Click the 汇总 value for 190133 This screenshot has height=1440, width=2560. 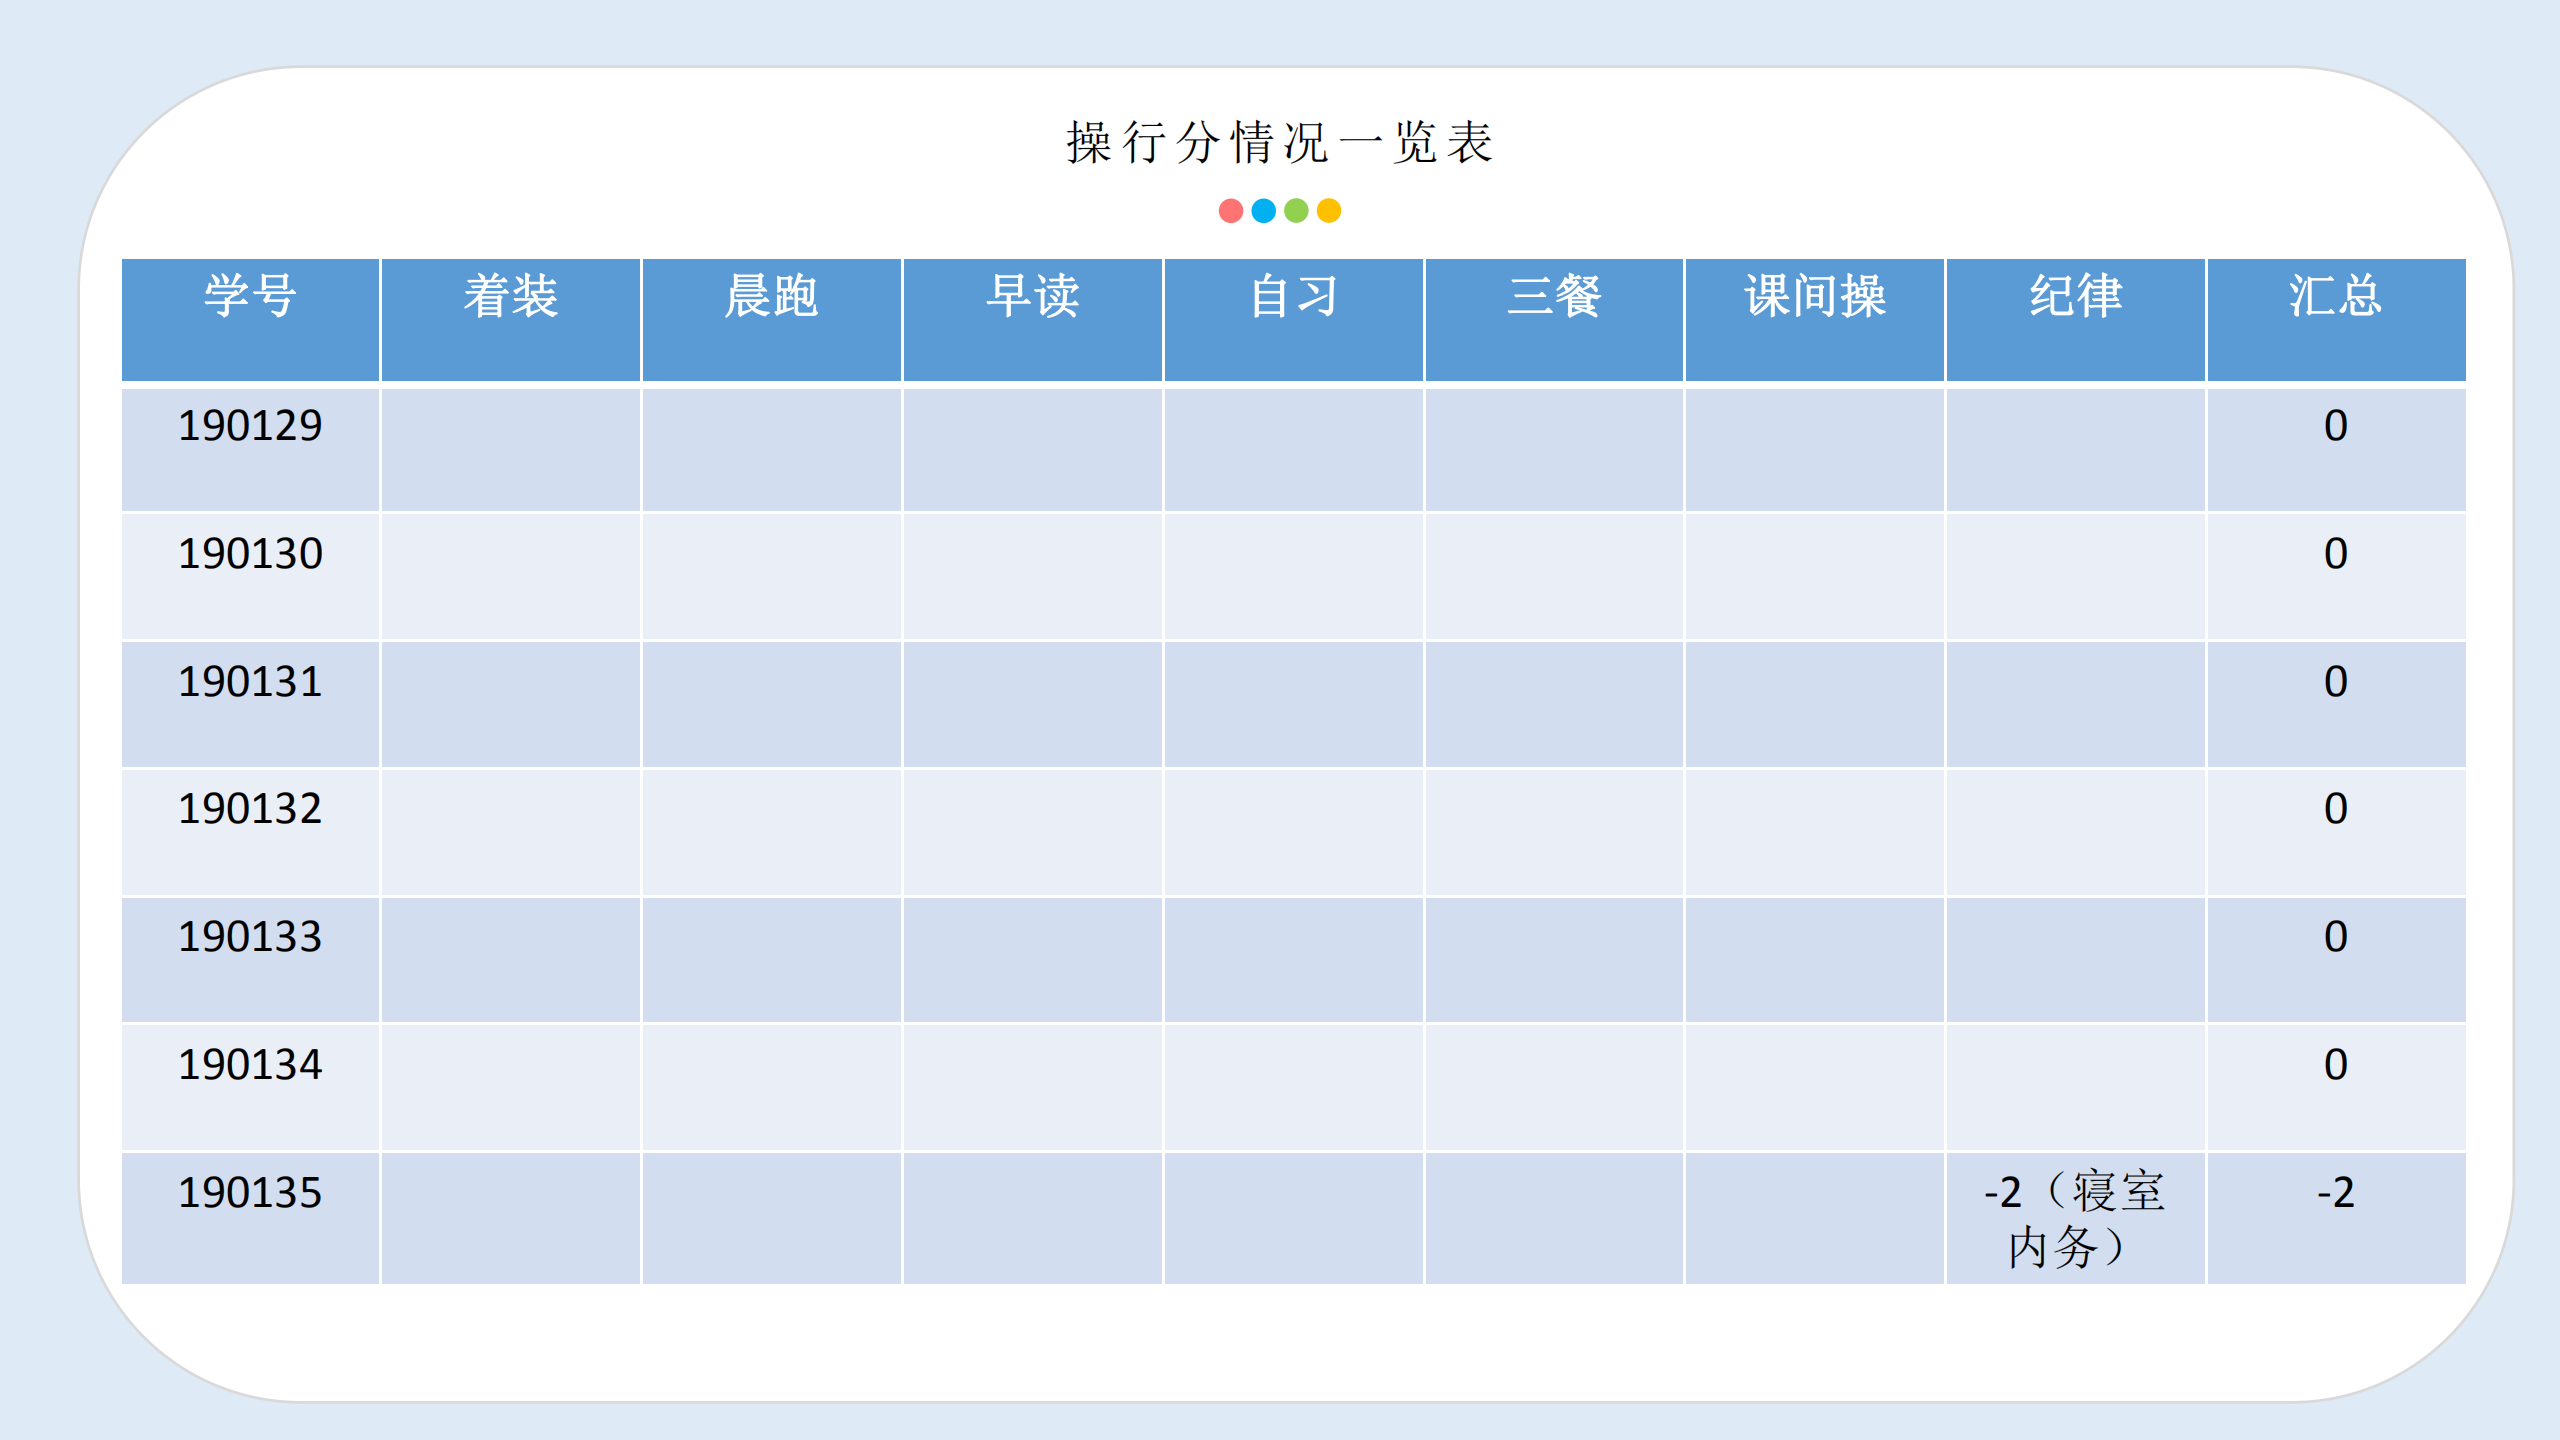(2336, 937)
